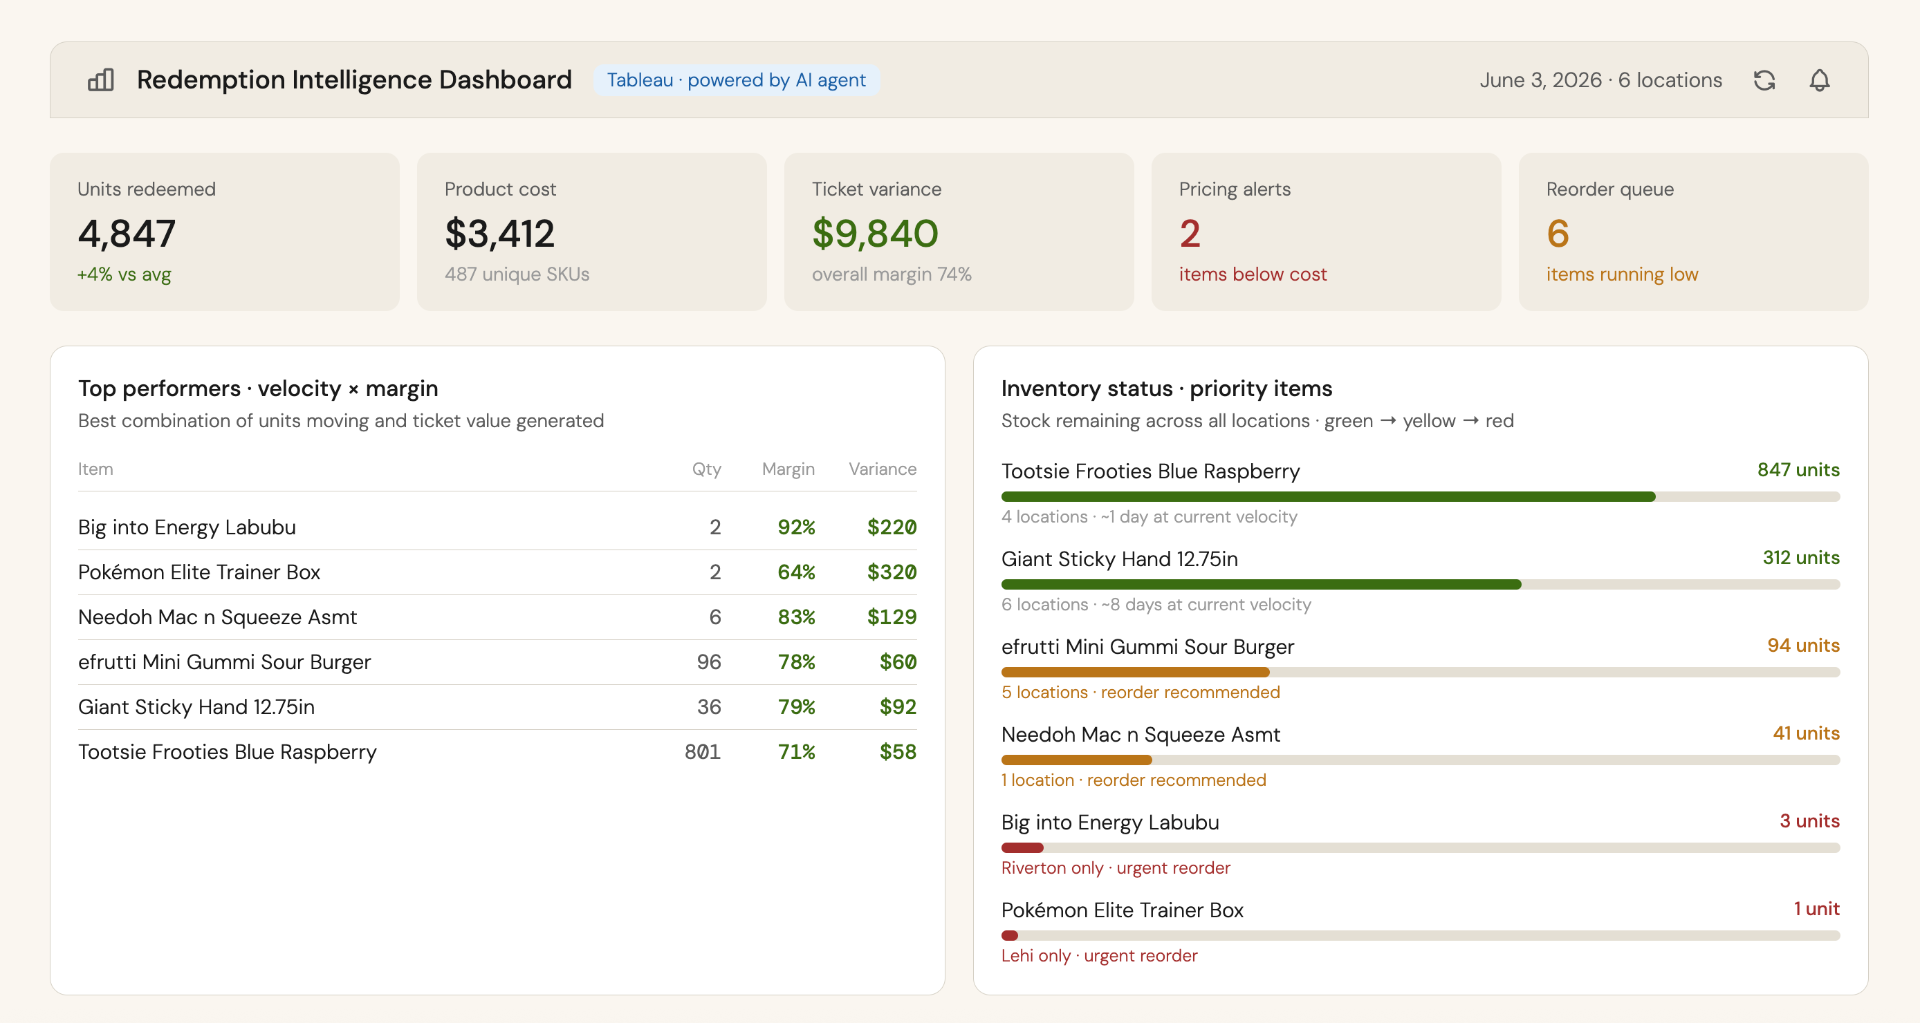Screen dimensions: 1920x1023
Task: Open the Product cost card
Action: [592, 232]
